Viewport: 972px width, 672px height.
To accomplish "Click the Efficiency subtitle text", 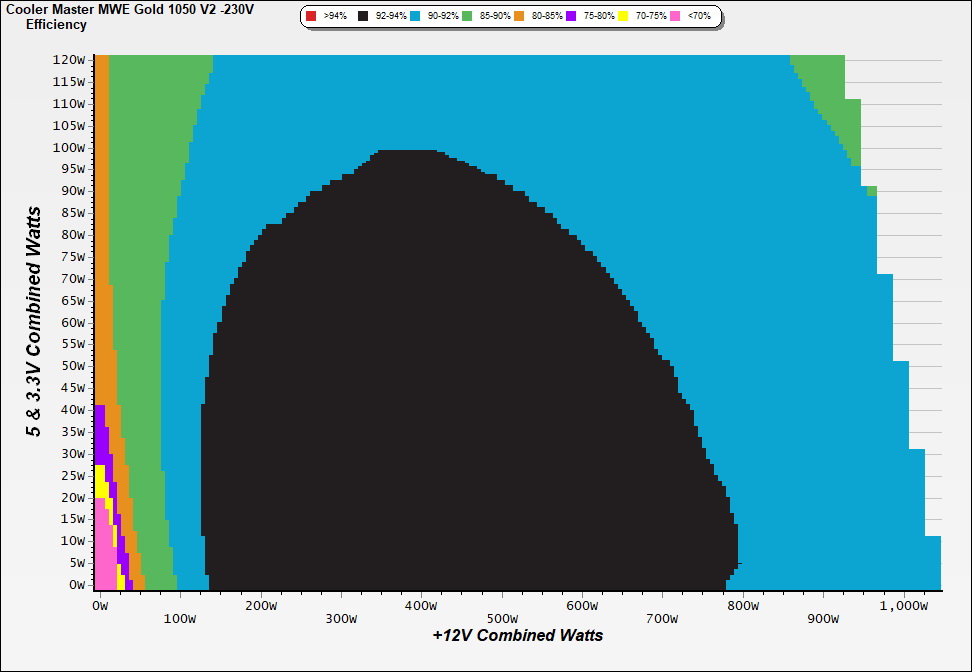I will coord(56,24).
